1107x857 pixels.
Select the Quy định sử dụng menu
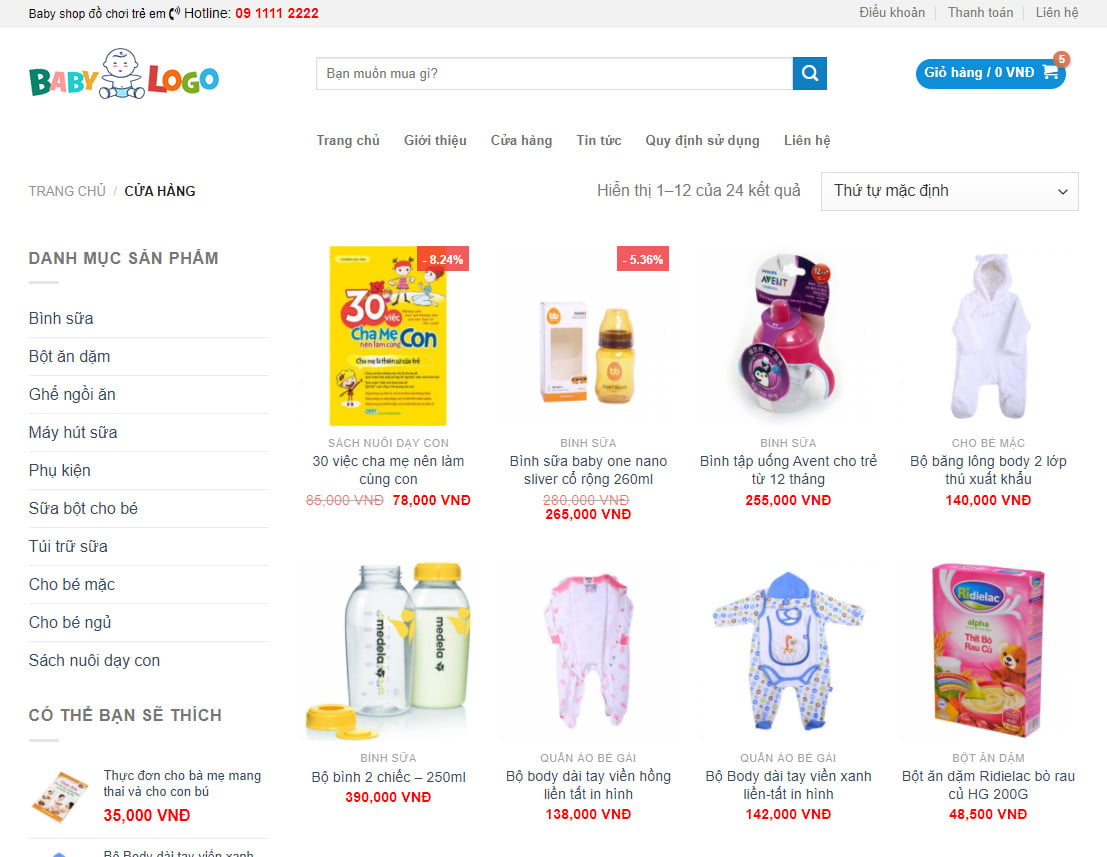[702, 140]
